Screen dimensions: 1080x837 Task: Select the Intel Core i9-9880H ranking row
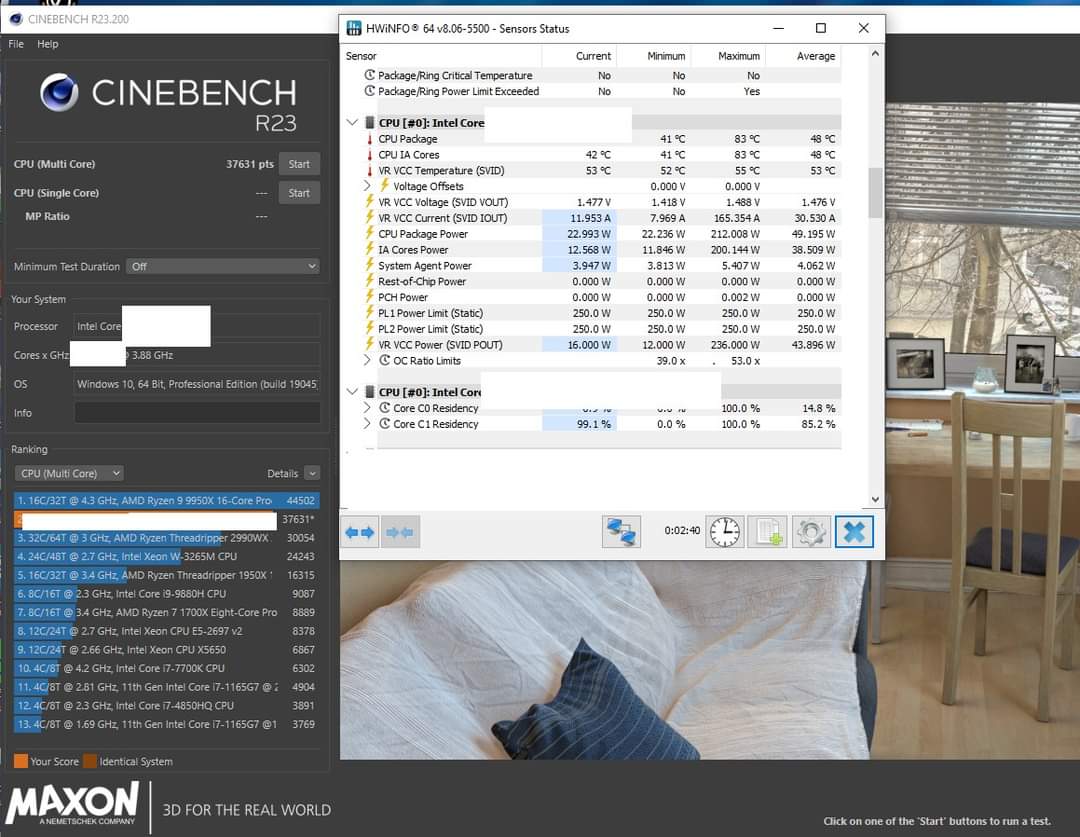click(166, 593)
